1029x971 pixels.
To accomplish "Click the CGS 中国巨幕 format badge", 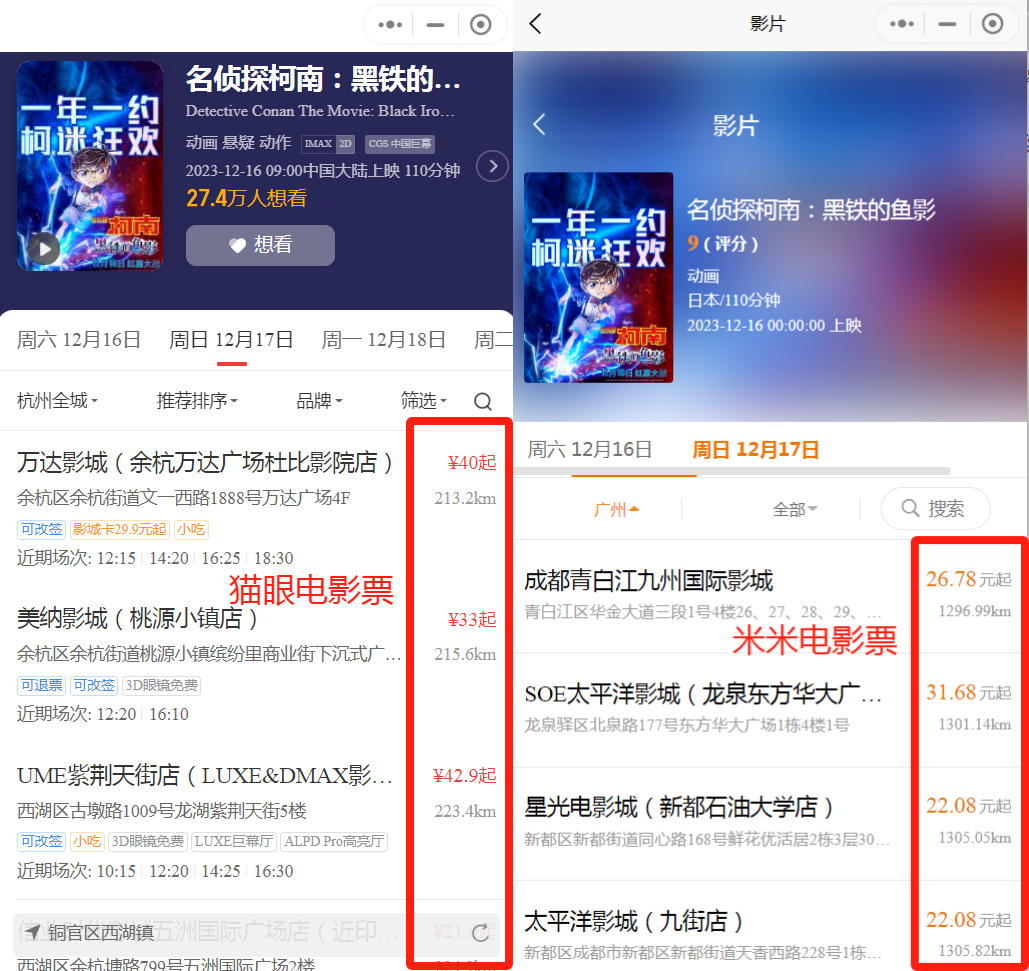I will pos(400,144).
